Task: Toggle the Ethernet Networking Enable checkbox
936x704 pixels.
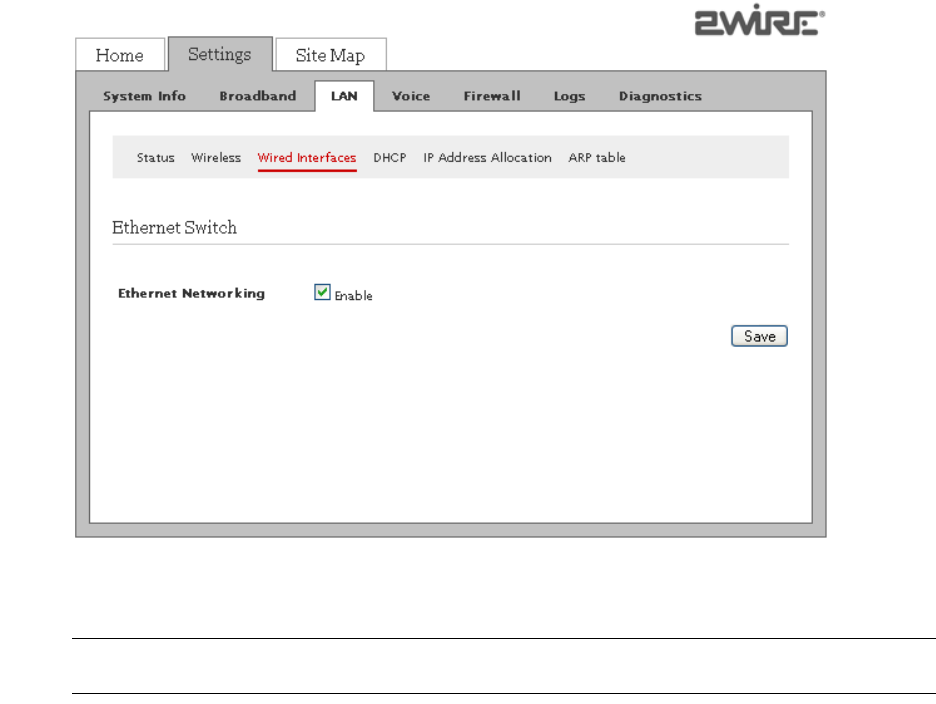Action: click(x=322, y=292)
